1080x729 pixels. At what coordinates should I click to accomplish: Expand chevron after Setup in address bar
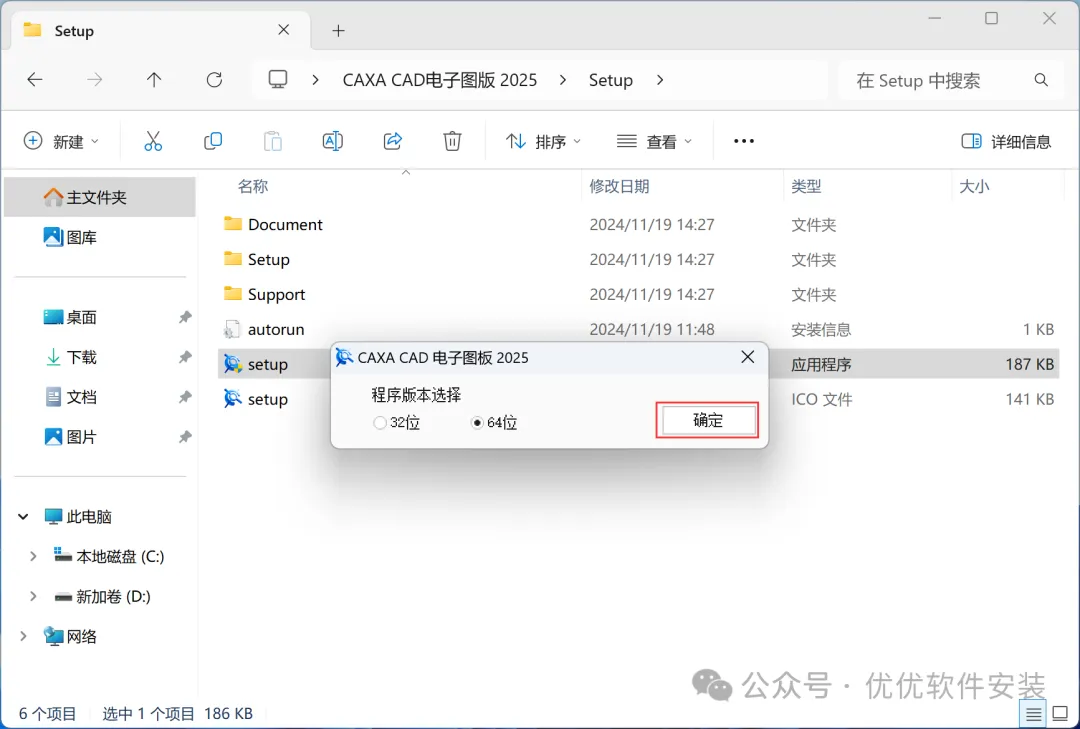[660, 80]
